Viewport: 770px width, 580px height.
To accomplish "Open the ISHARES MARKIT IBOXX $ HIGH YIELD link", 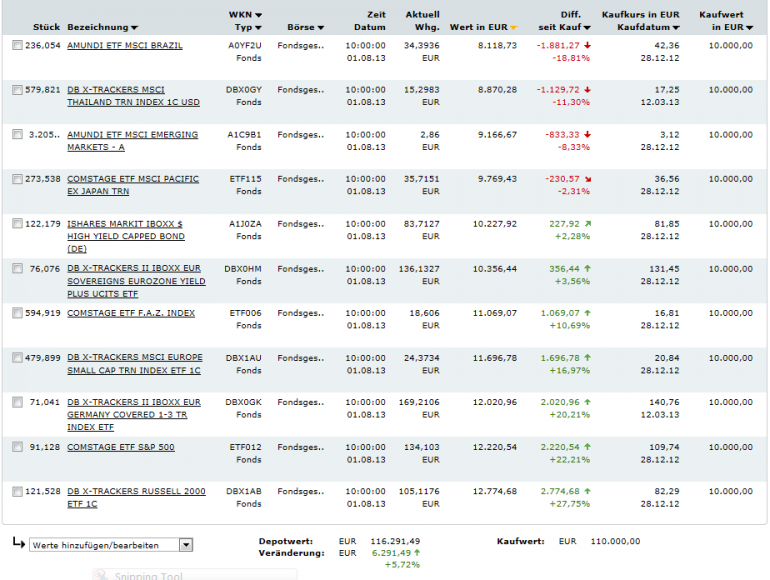I will pos(126,236).
